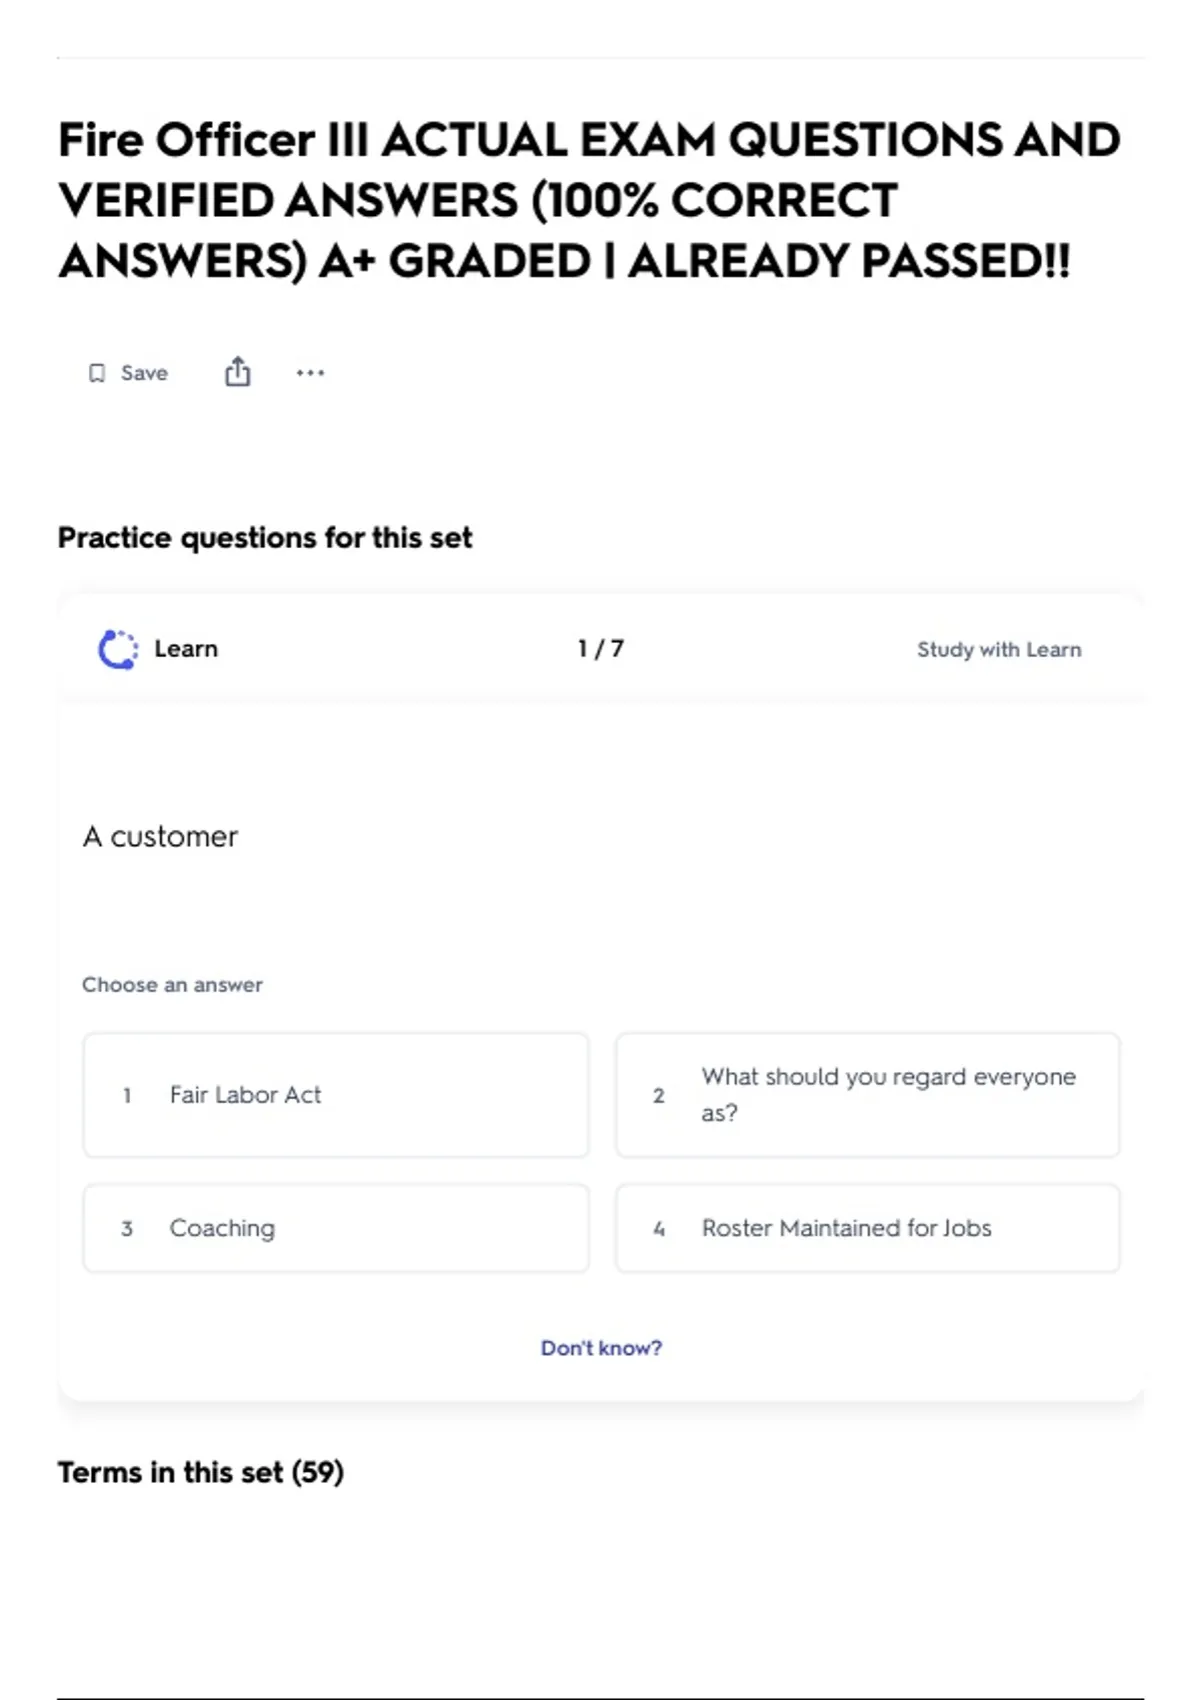Click the number 2 badge on second answer
The width and height of the screenshot is (1200, 1700).
click(x=659, y=1096)
